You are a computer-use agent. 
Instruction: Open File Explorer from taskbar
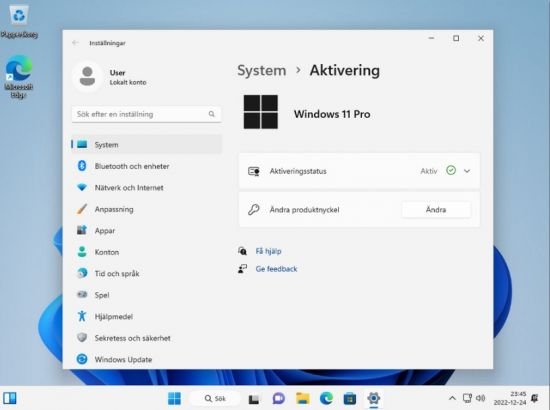[x=303, y=398]
